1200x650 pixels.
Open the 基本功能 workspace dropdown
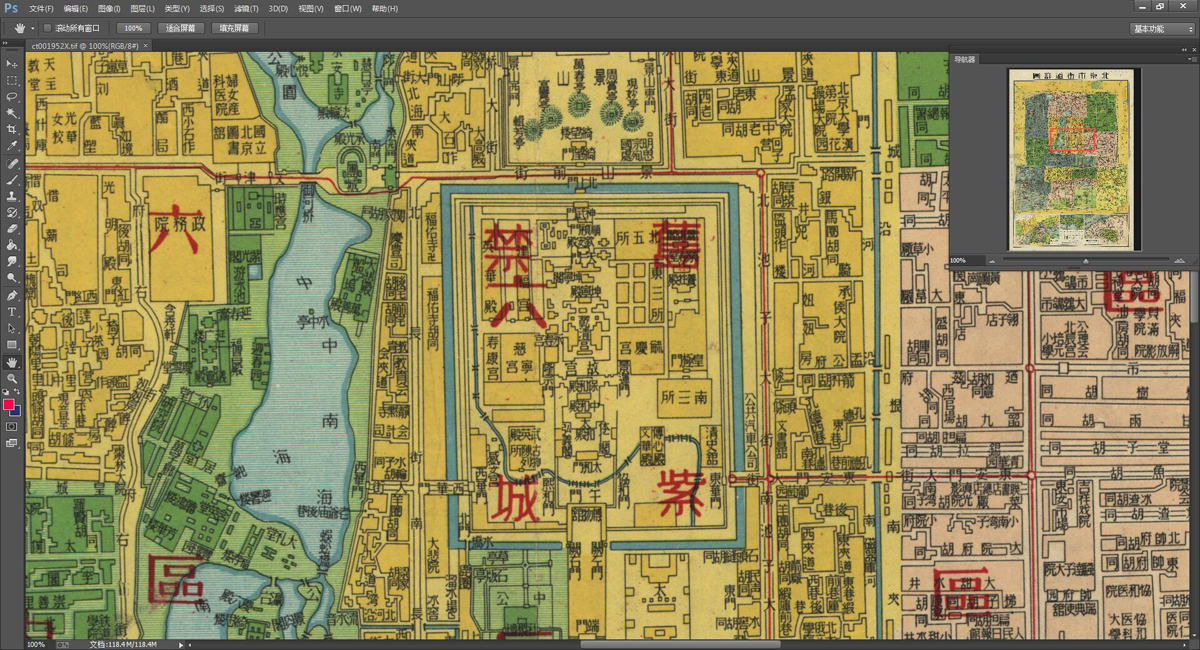1161,29
